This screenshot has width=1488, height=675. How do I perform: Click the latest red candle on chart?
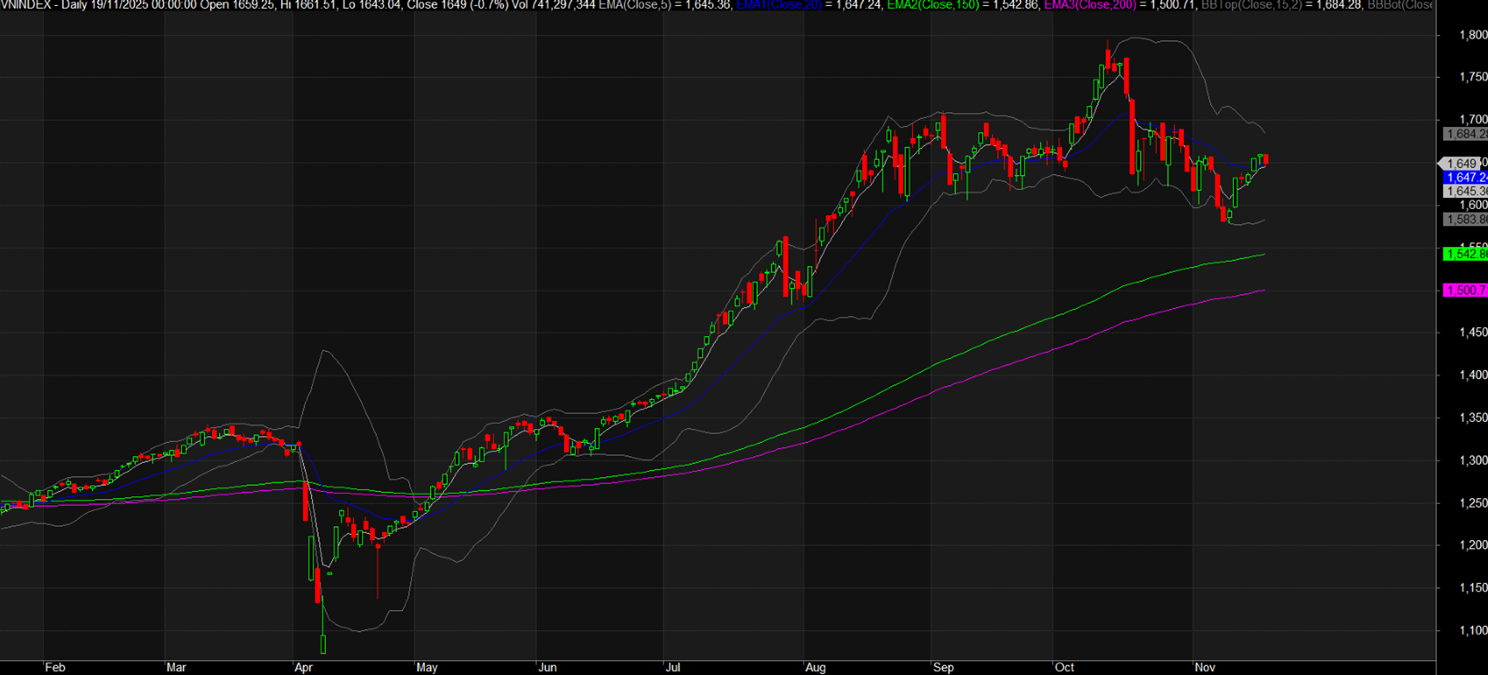1266,160
